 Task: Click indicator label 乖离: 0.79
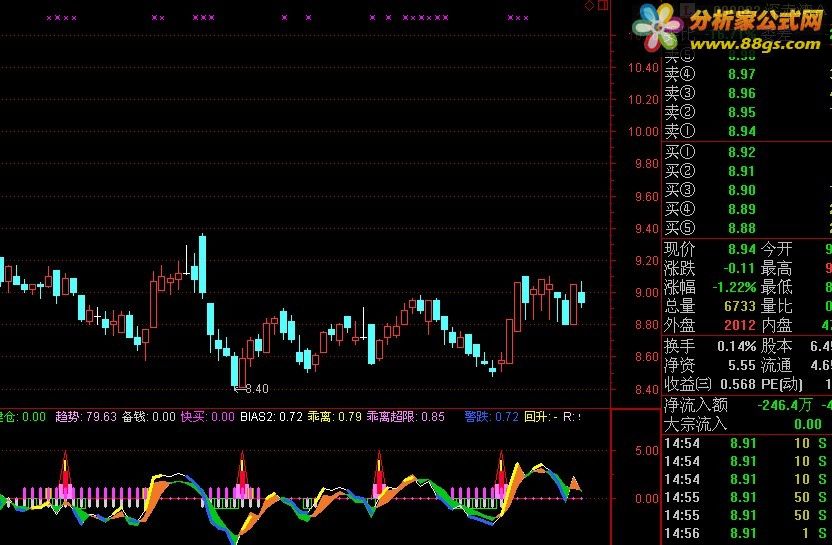point(335,417)
